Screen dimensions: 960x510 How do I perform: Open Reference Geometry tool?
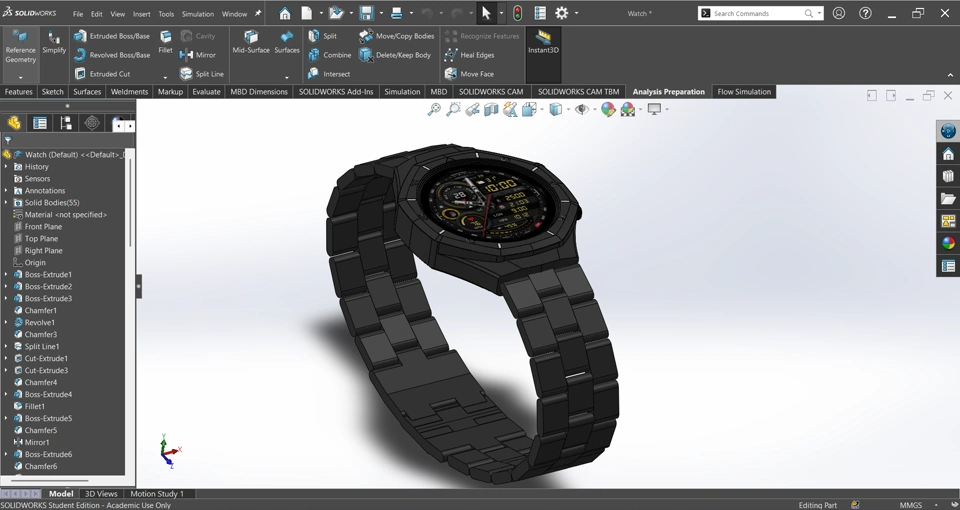coord(20,47)
